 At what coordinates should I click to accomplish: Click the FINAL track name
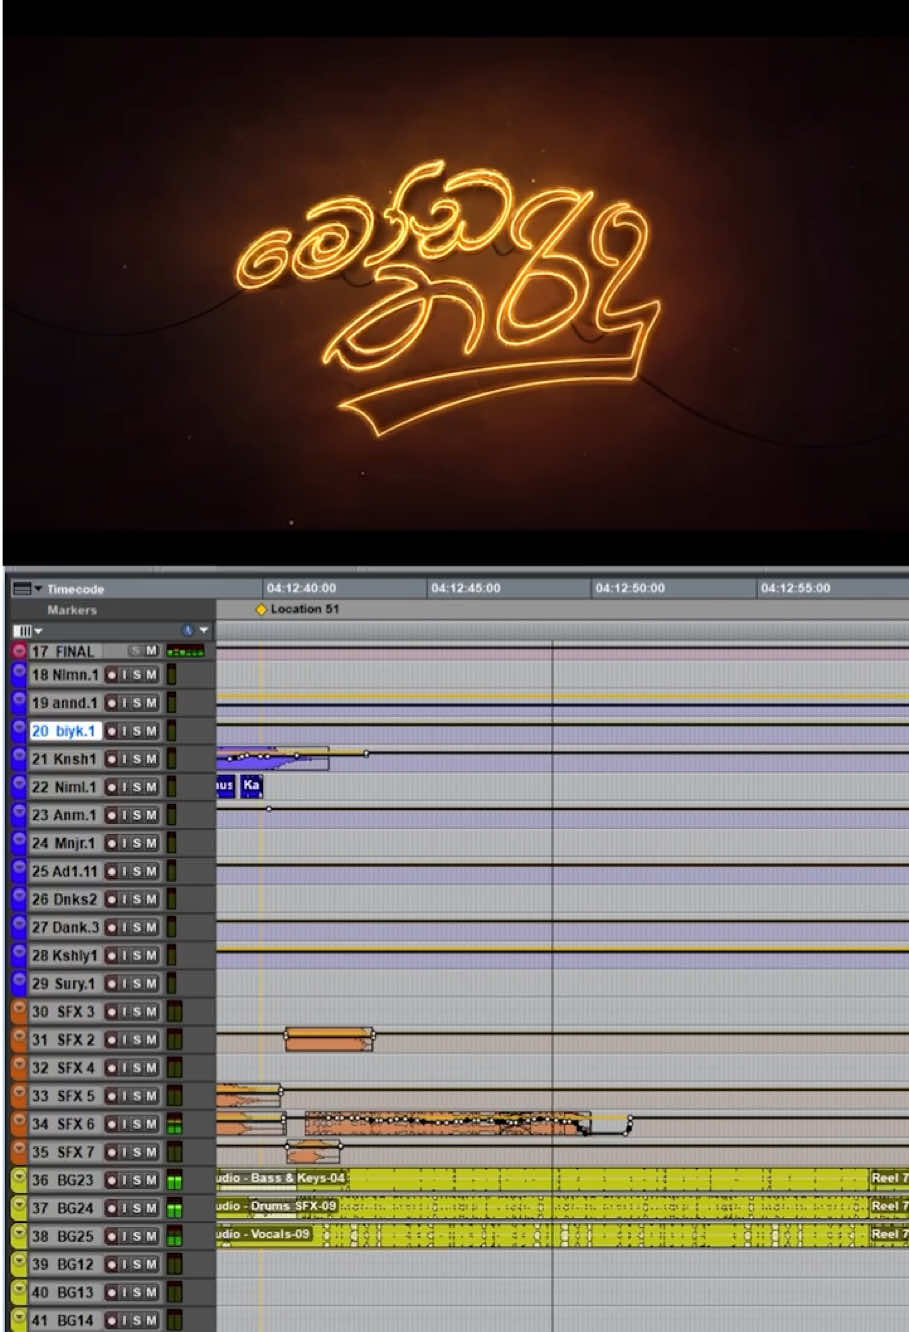point(75,650)
